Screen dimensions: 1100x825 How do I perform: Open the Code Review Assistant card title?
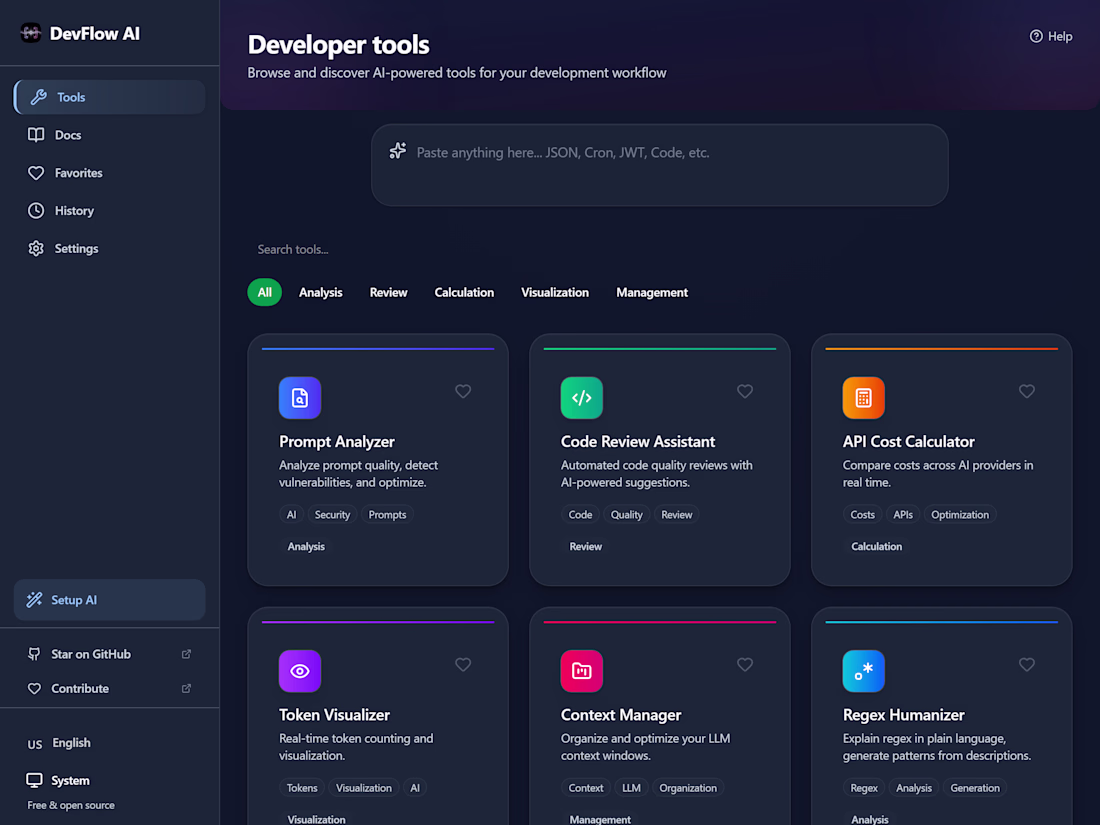[x=638, y=442]
